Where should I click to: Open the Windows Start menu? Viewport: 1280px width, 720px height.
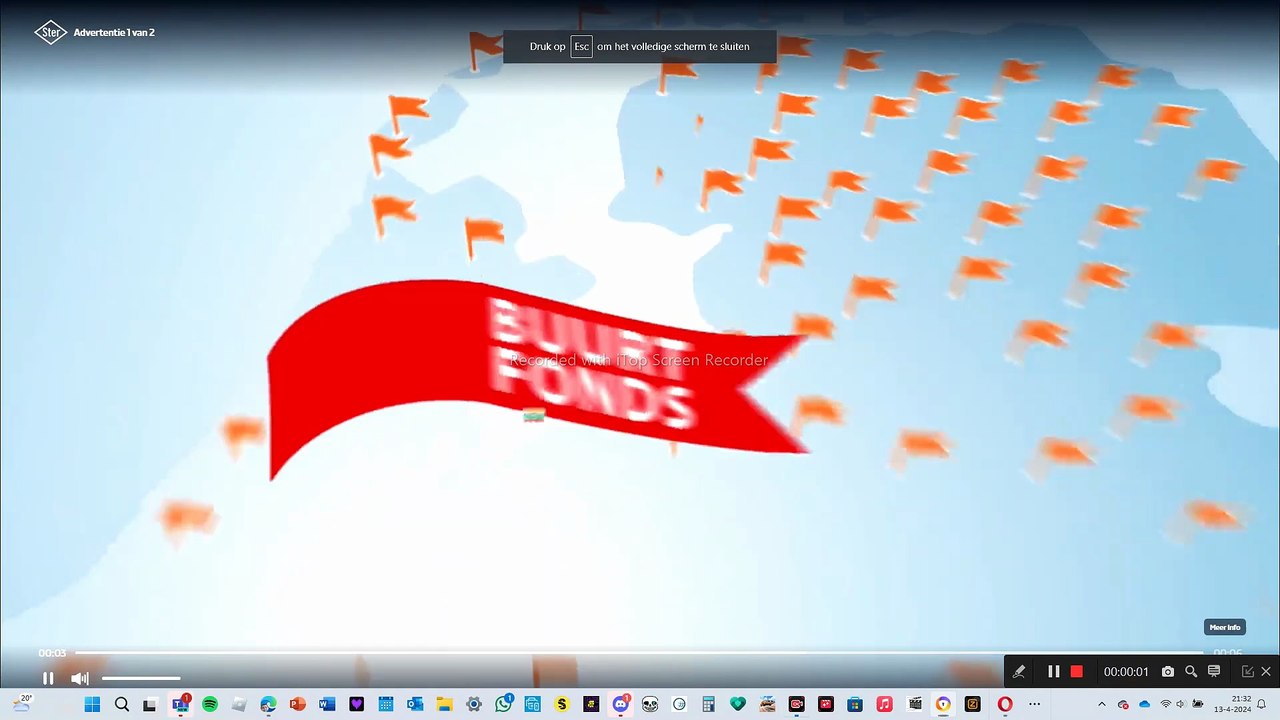tap(92, 704)
